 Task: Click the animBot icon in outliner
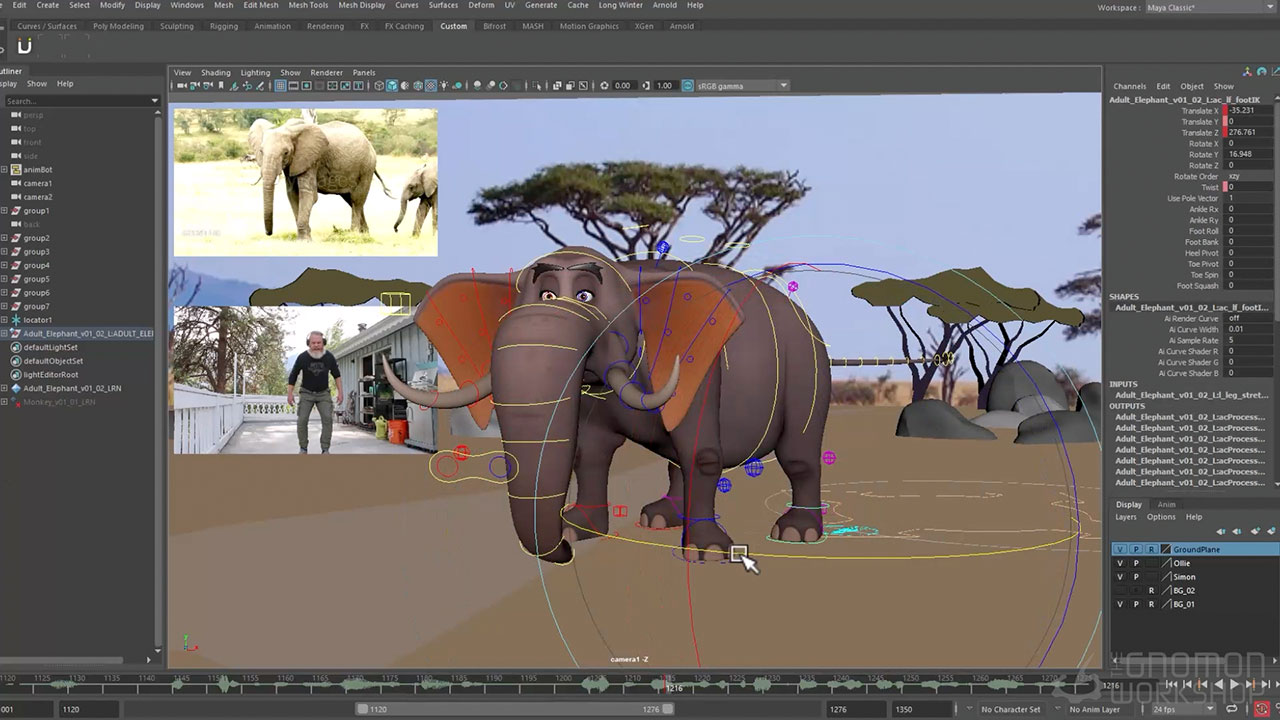16,170
